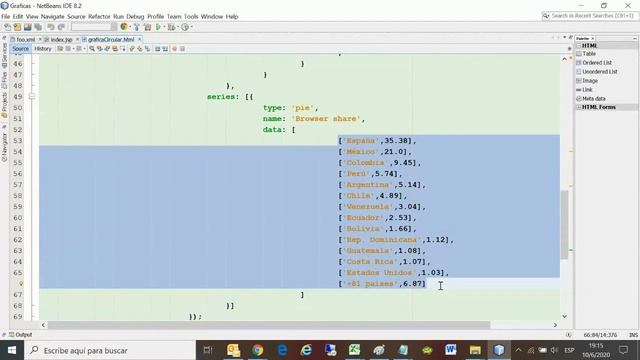Click the Profile Project toolbar icon

[x=185, y=27]
